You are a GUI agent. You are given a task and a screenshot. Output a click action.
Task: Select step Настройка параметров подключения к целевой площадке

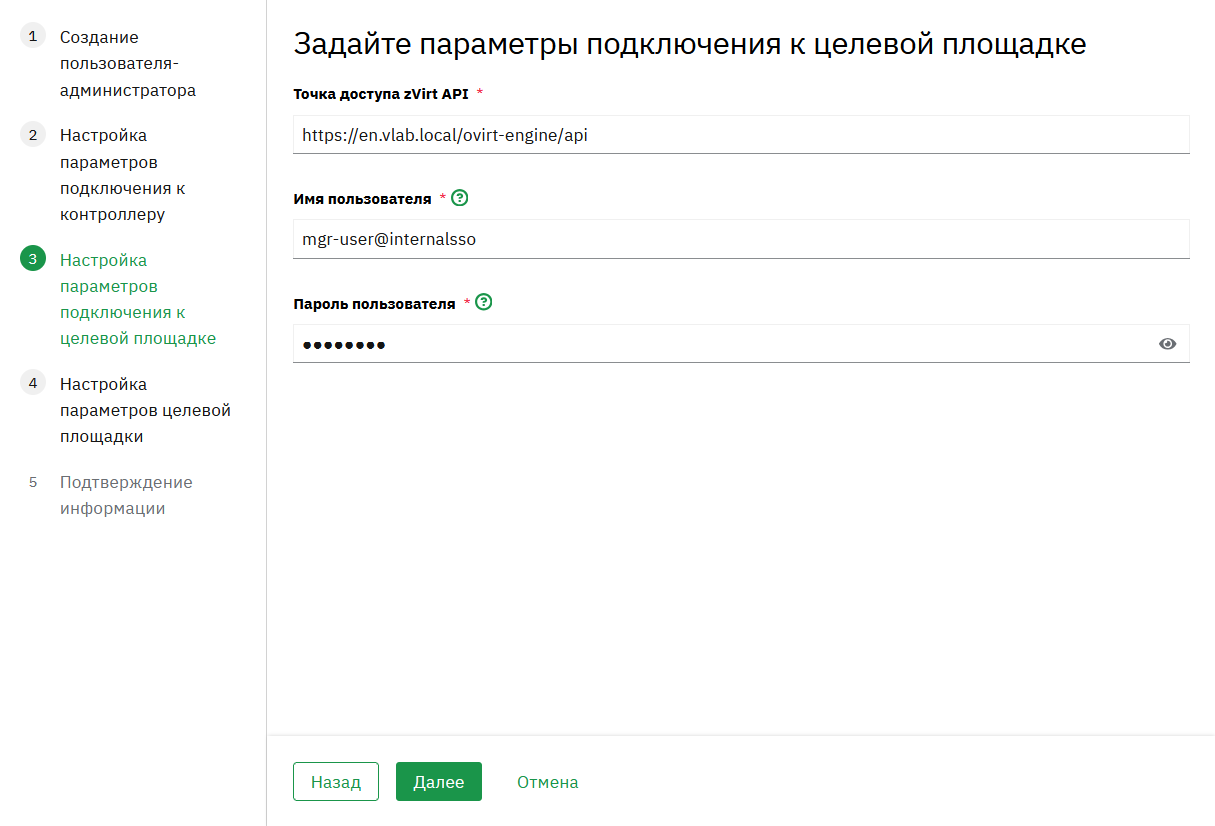138,299
